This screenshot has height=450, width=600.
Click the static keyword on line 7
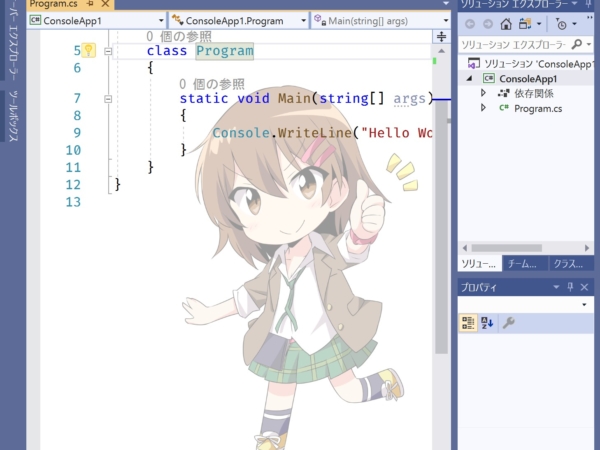pyautogui.click(x=204, y=99)
